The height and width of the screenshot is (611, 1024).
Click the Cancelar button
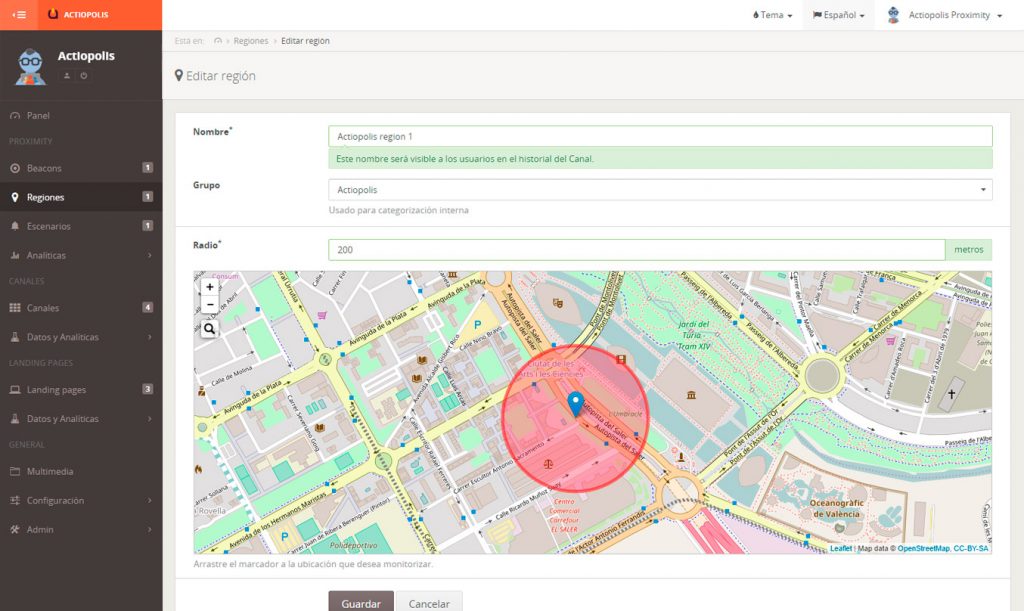(x=429, y=603)
